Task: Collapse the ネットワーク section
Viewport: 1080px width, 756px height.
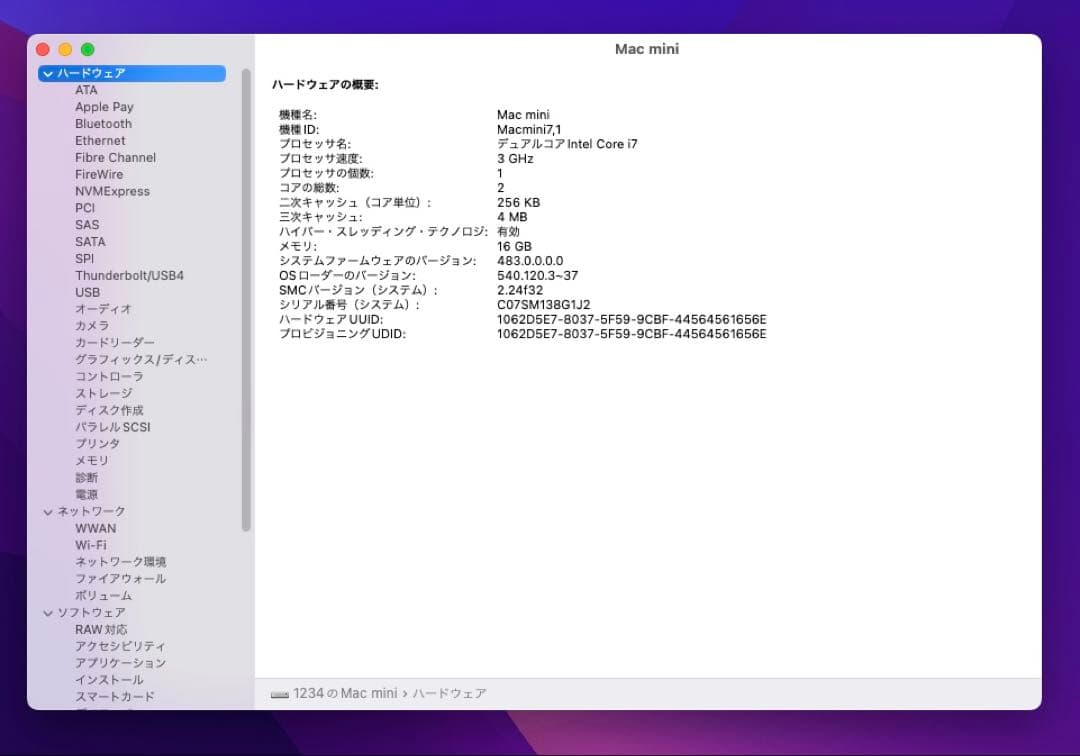Action: coord(47,511)
